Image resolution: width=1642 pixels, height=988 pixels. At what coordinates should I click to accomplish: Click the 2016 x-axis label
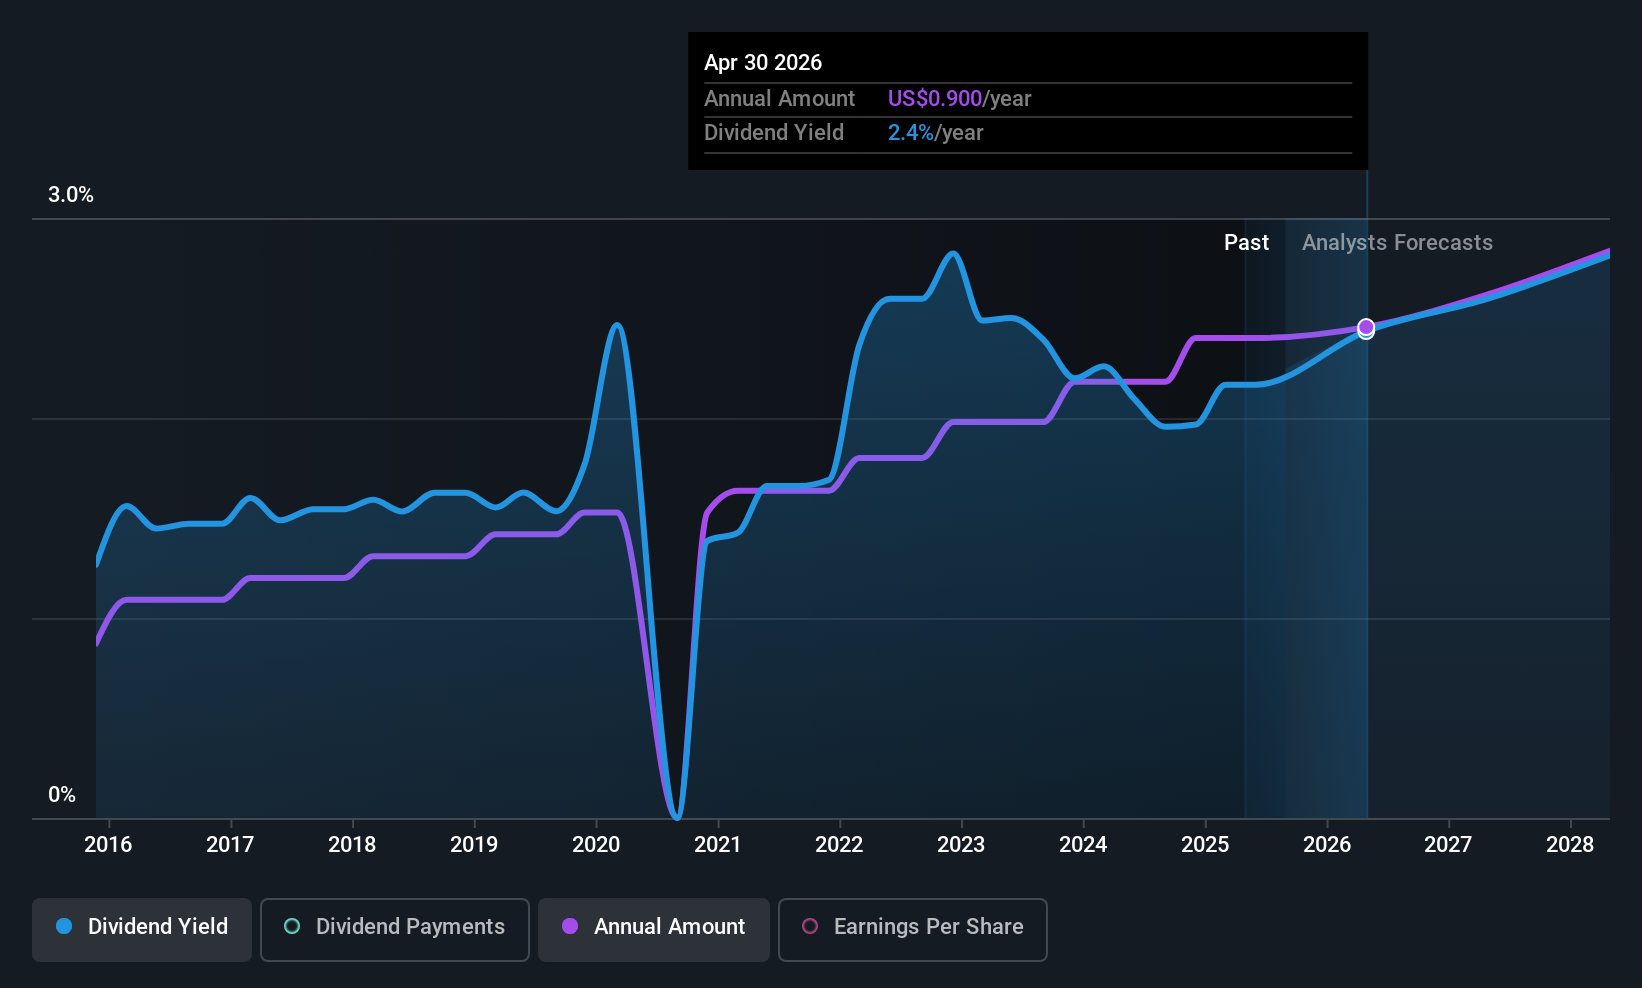[108, 844]
